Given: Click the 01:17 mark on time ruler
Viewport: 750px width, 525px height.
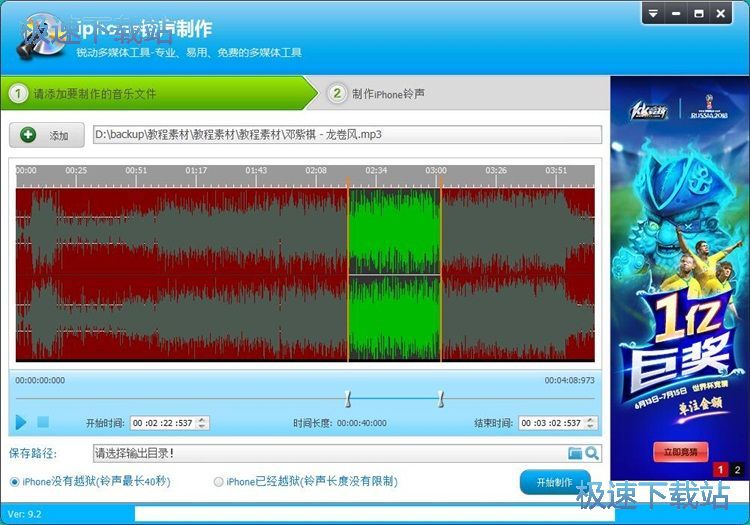Looking at the screenshot, I should coord(196,170).
